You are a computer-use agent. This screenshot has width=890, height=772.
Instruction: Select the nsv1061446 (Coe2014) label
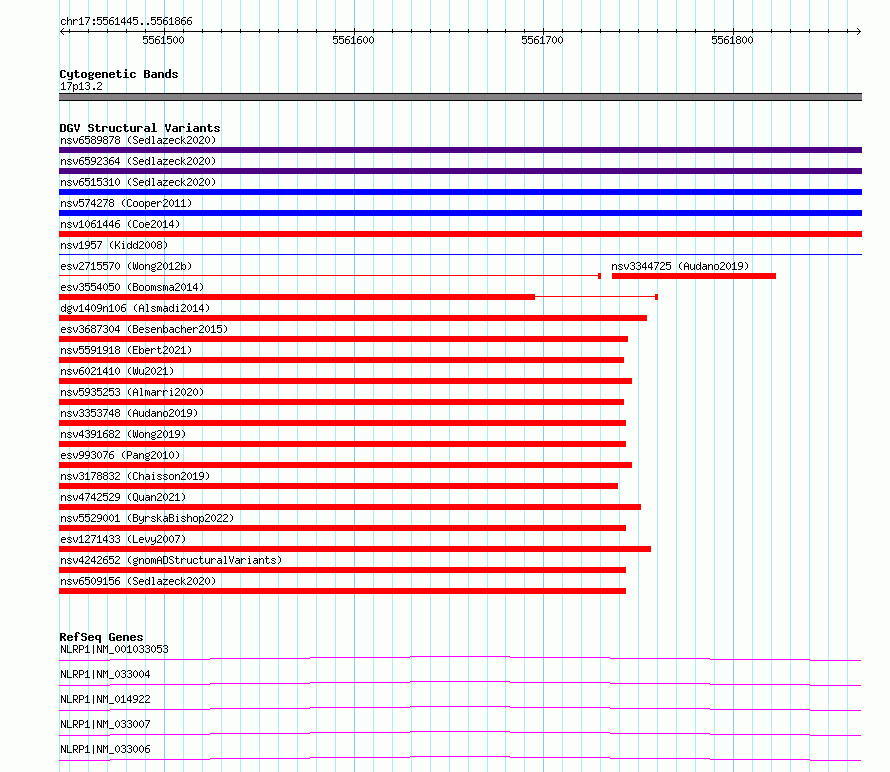[x=120, y=224]
